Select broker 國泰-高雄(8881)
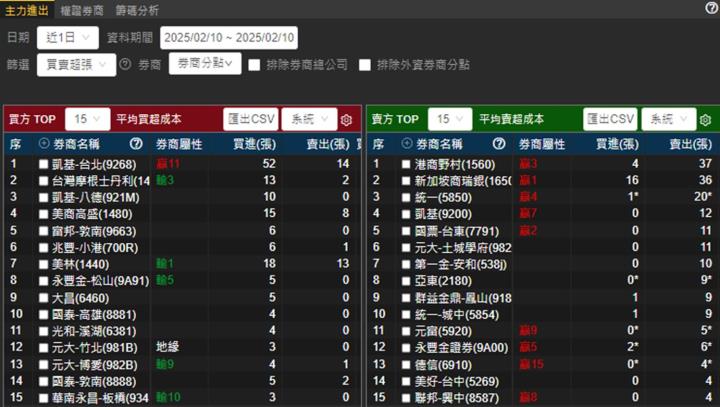The height and width of the screenshot is (407, 720). tap(94, 315)
